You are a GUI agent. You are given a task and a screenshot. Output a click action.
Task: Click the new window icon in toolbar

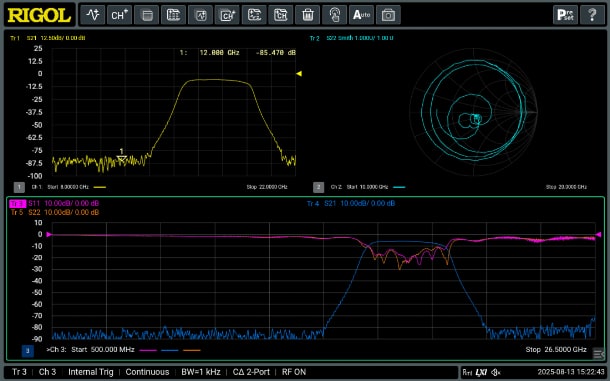coord(146,15)
